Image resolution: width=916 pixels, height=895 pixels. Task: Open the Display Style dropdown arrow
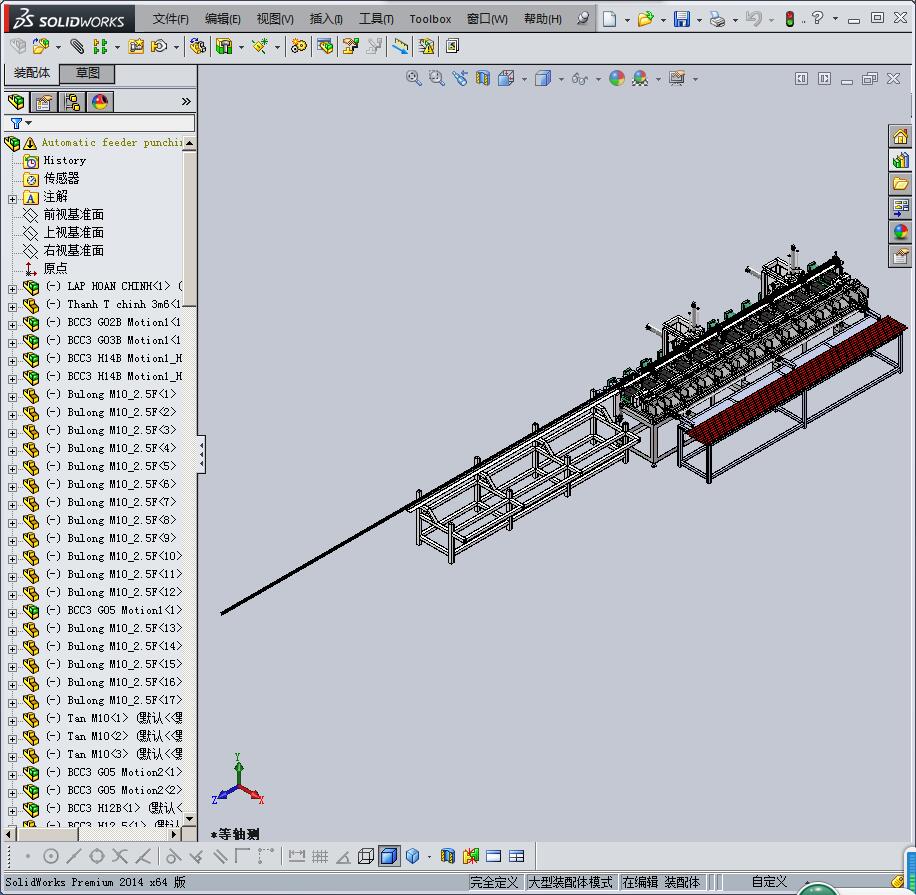click(x=561, y=79)
